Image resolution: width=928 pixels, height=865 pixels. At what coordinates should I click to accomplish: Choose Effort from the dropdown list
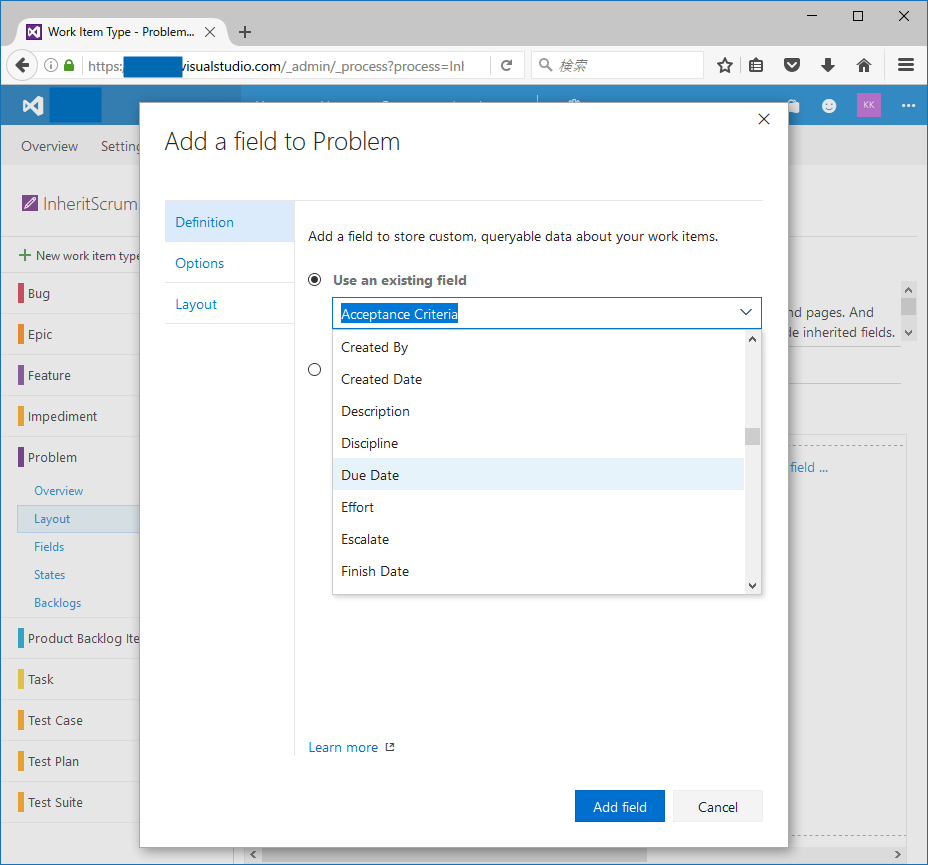click(538, 507)
